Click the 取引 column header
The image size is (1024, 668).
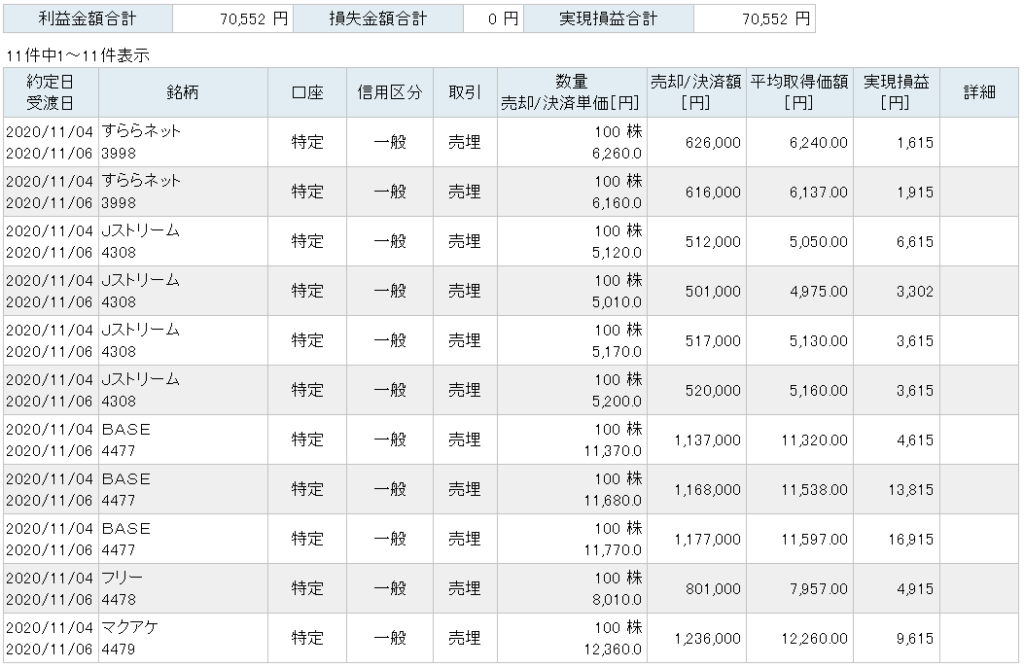[x=465, y=93]
